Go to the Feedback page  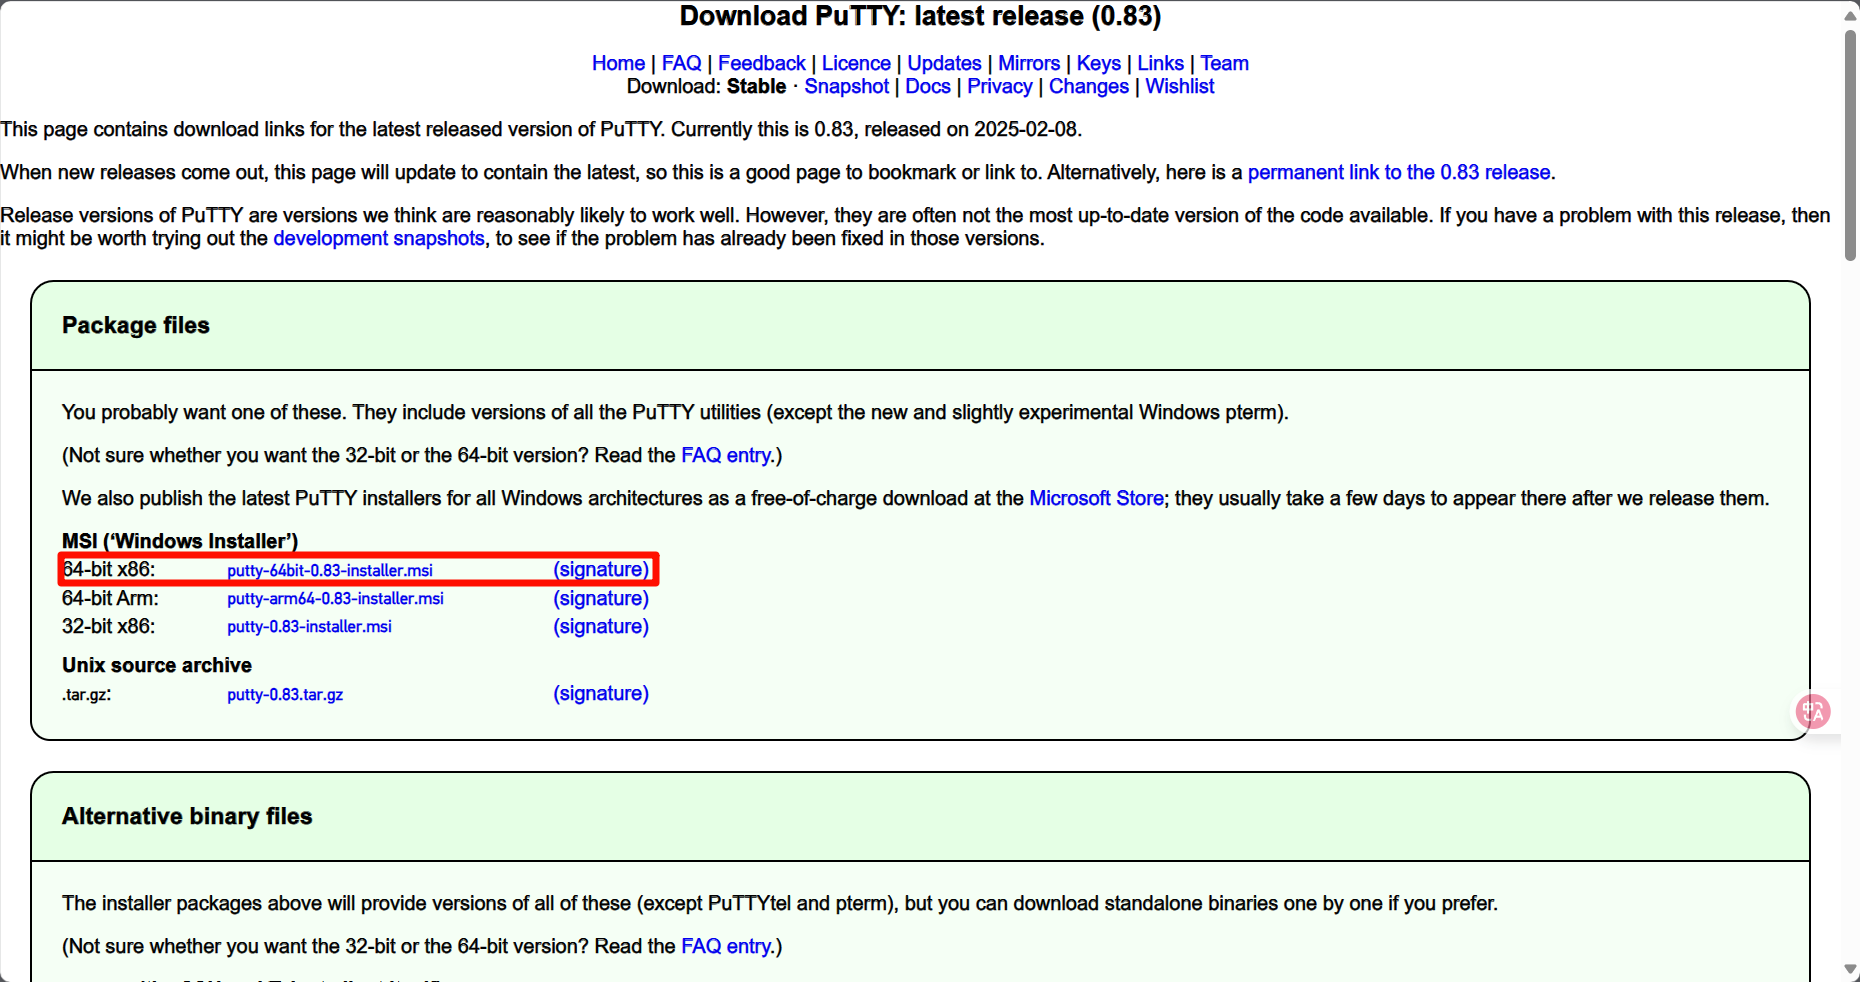tap(761, 63)
